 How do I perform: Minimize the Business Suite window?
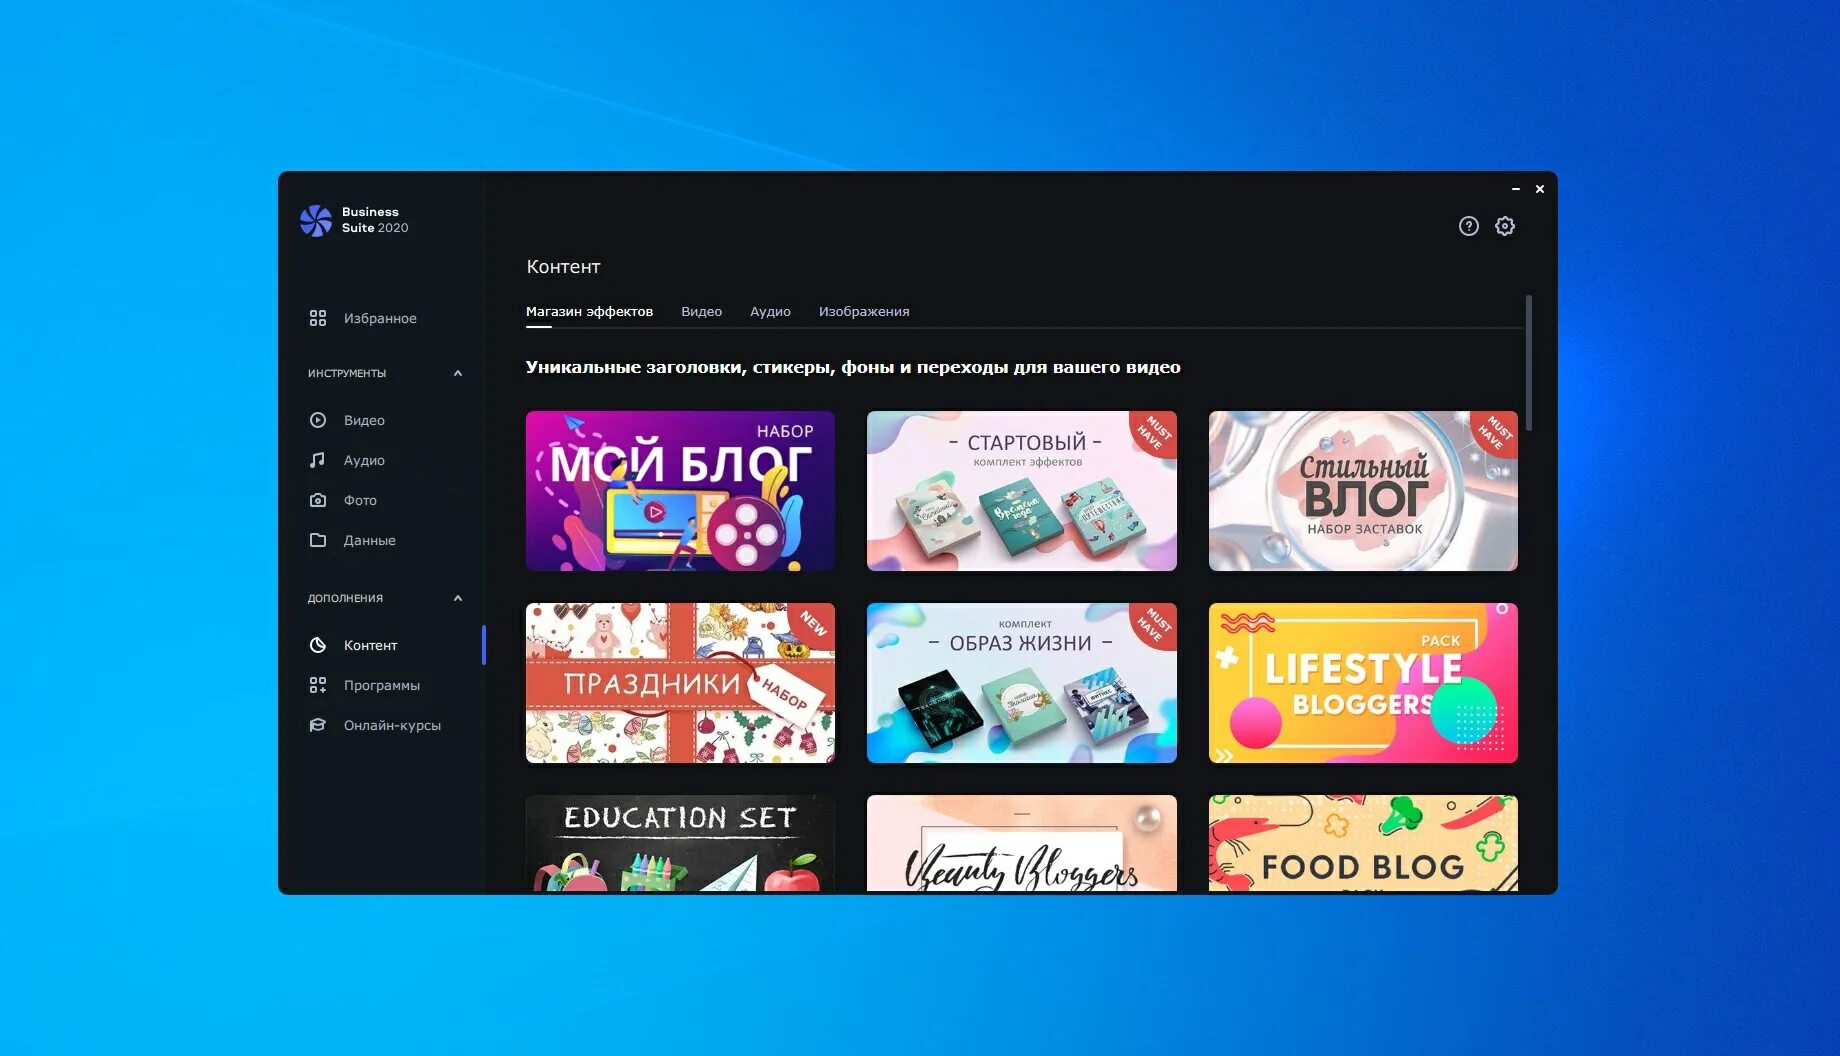tap(1516, 189)
